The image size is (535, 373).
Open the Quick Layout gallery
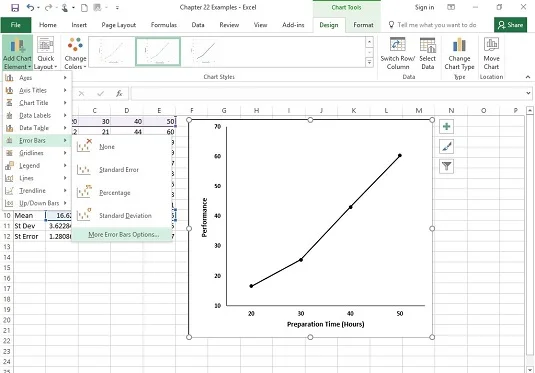pyautogui.click(x=45, y=53)
